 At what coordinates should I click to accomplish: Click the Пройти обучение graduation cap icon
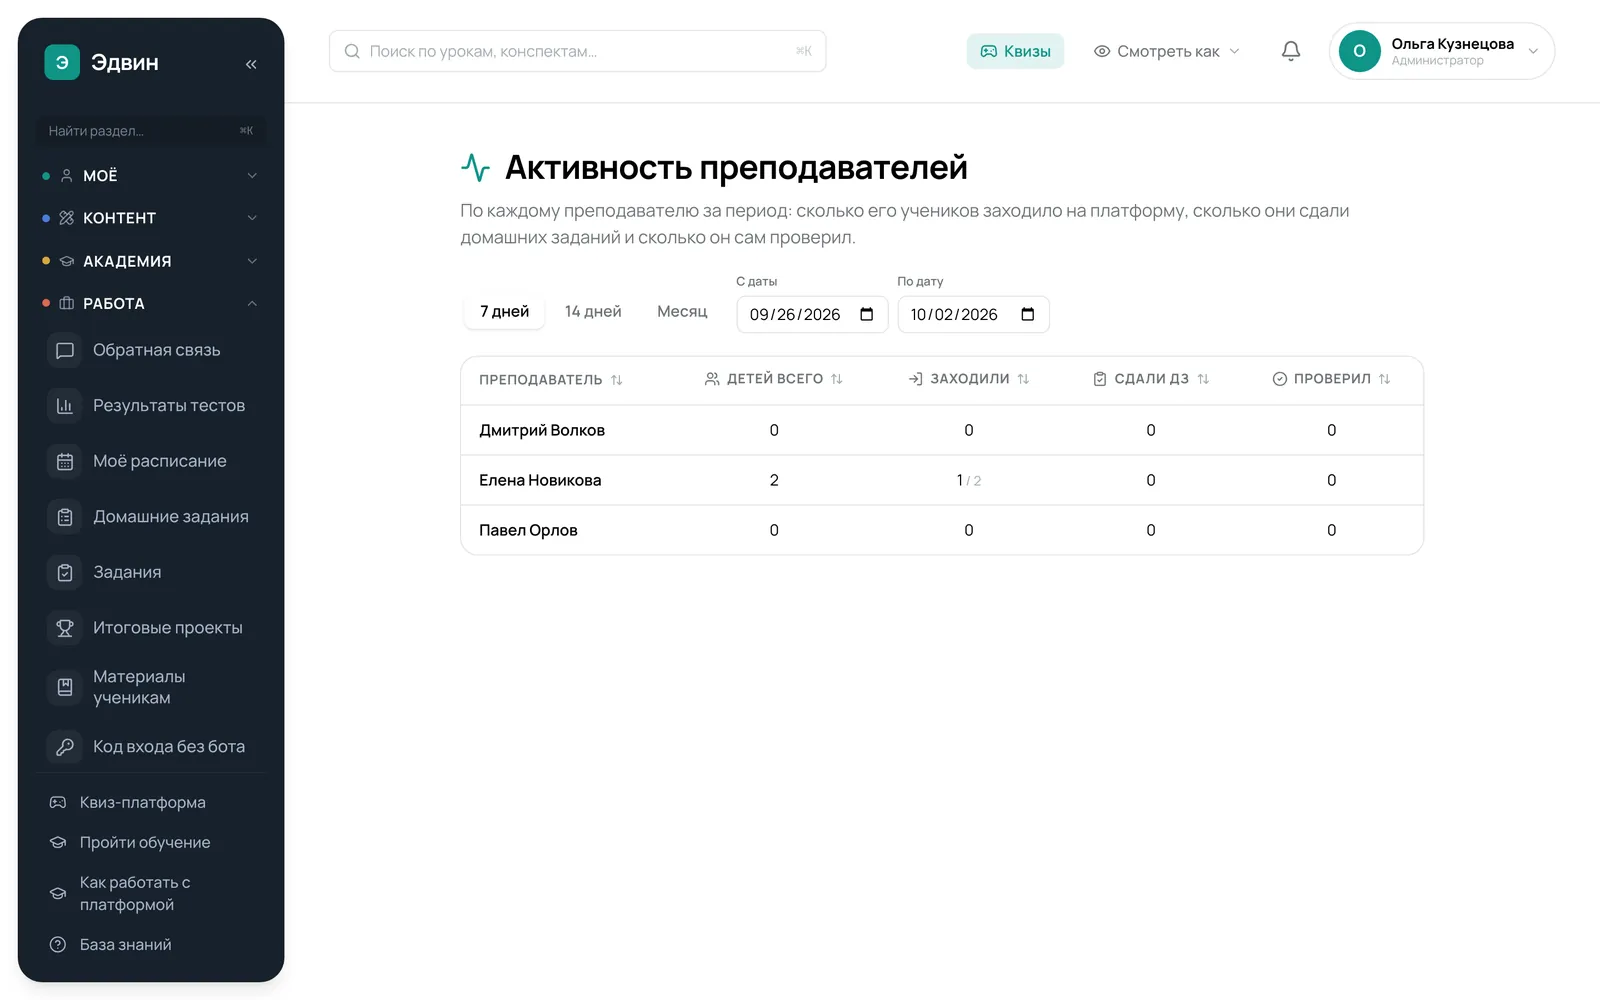point(58,842)
